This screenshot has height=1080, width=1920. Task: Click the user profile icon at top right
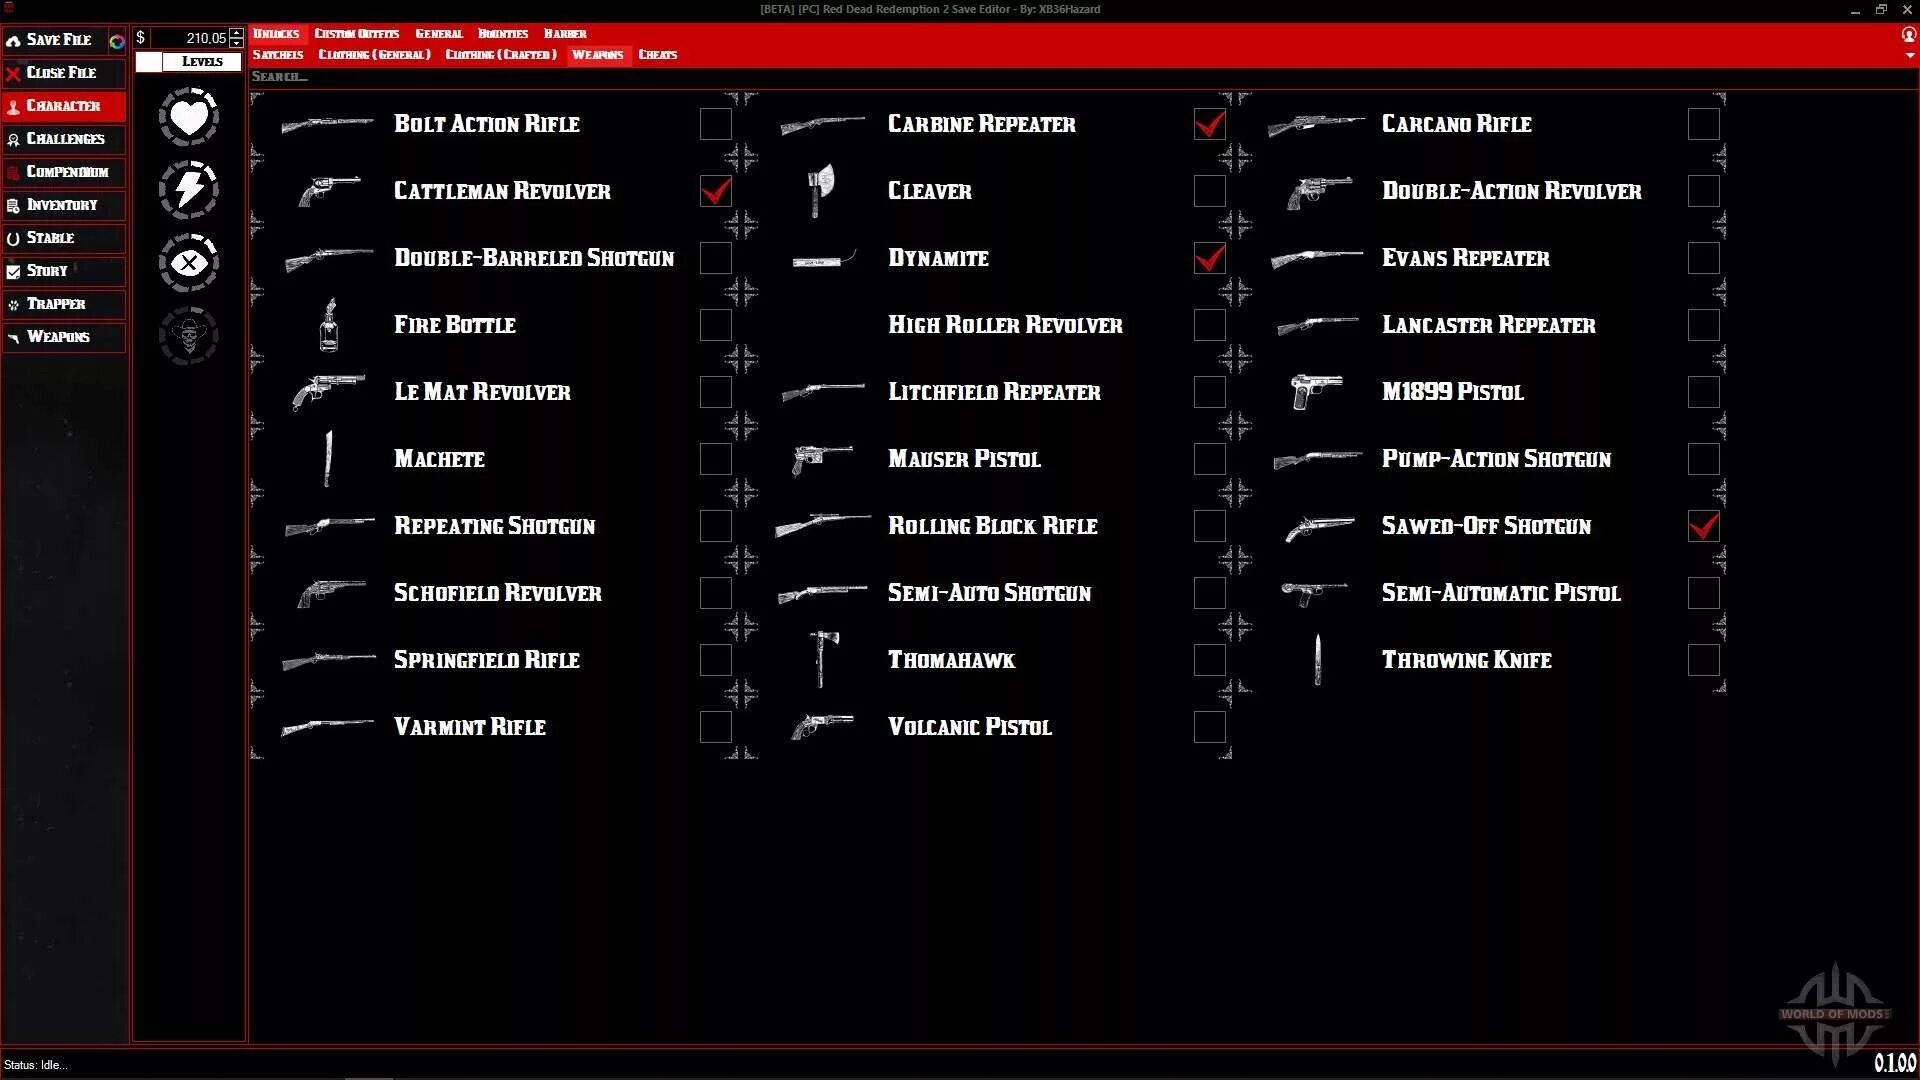coord(1909,34)
